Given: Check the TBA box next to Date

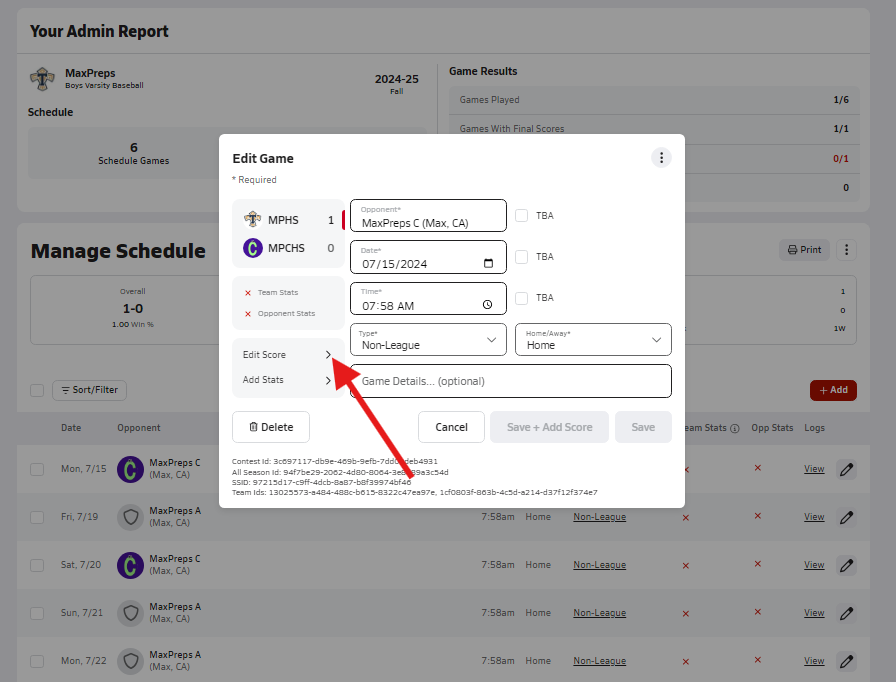Looking at the screenshot, I should (521, 256).
